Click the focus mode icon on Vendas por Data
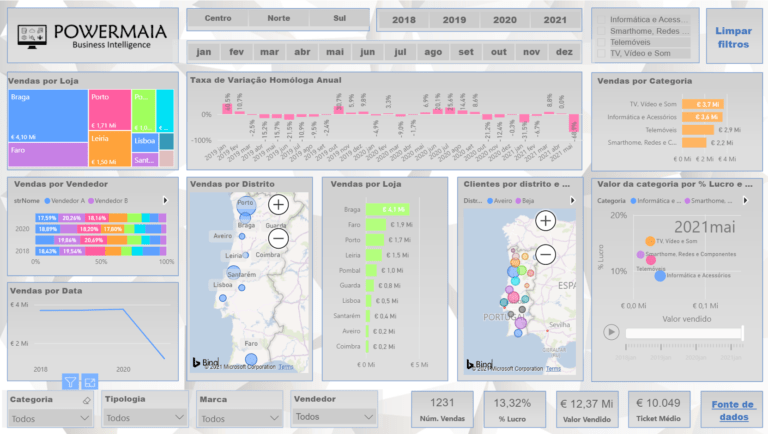768x434 pixels. point(90,380)
